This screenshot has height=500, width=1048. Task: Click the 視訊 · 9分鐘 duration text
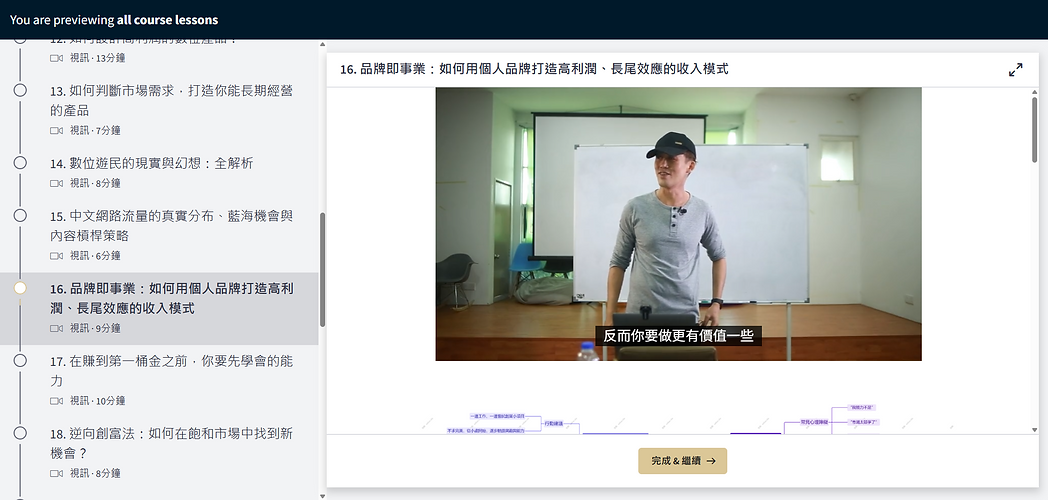tap(95, 328)
